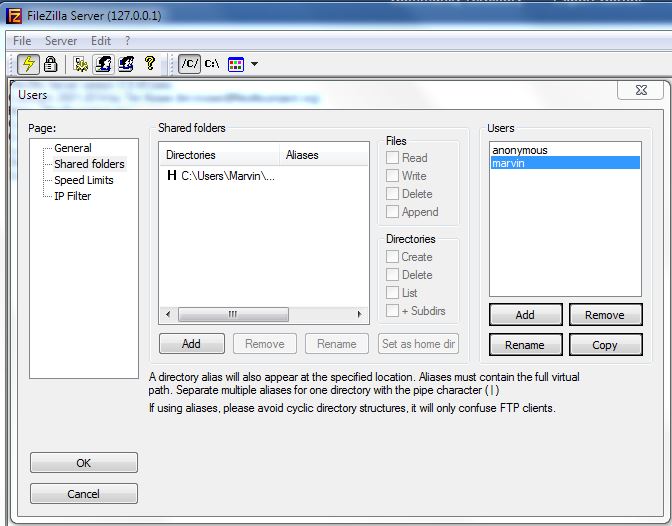This screenshot has height=526, width=672.
Task: Toggle the Directories Delete checkbox
Action: (392, 275)
